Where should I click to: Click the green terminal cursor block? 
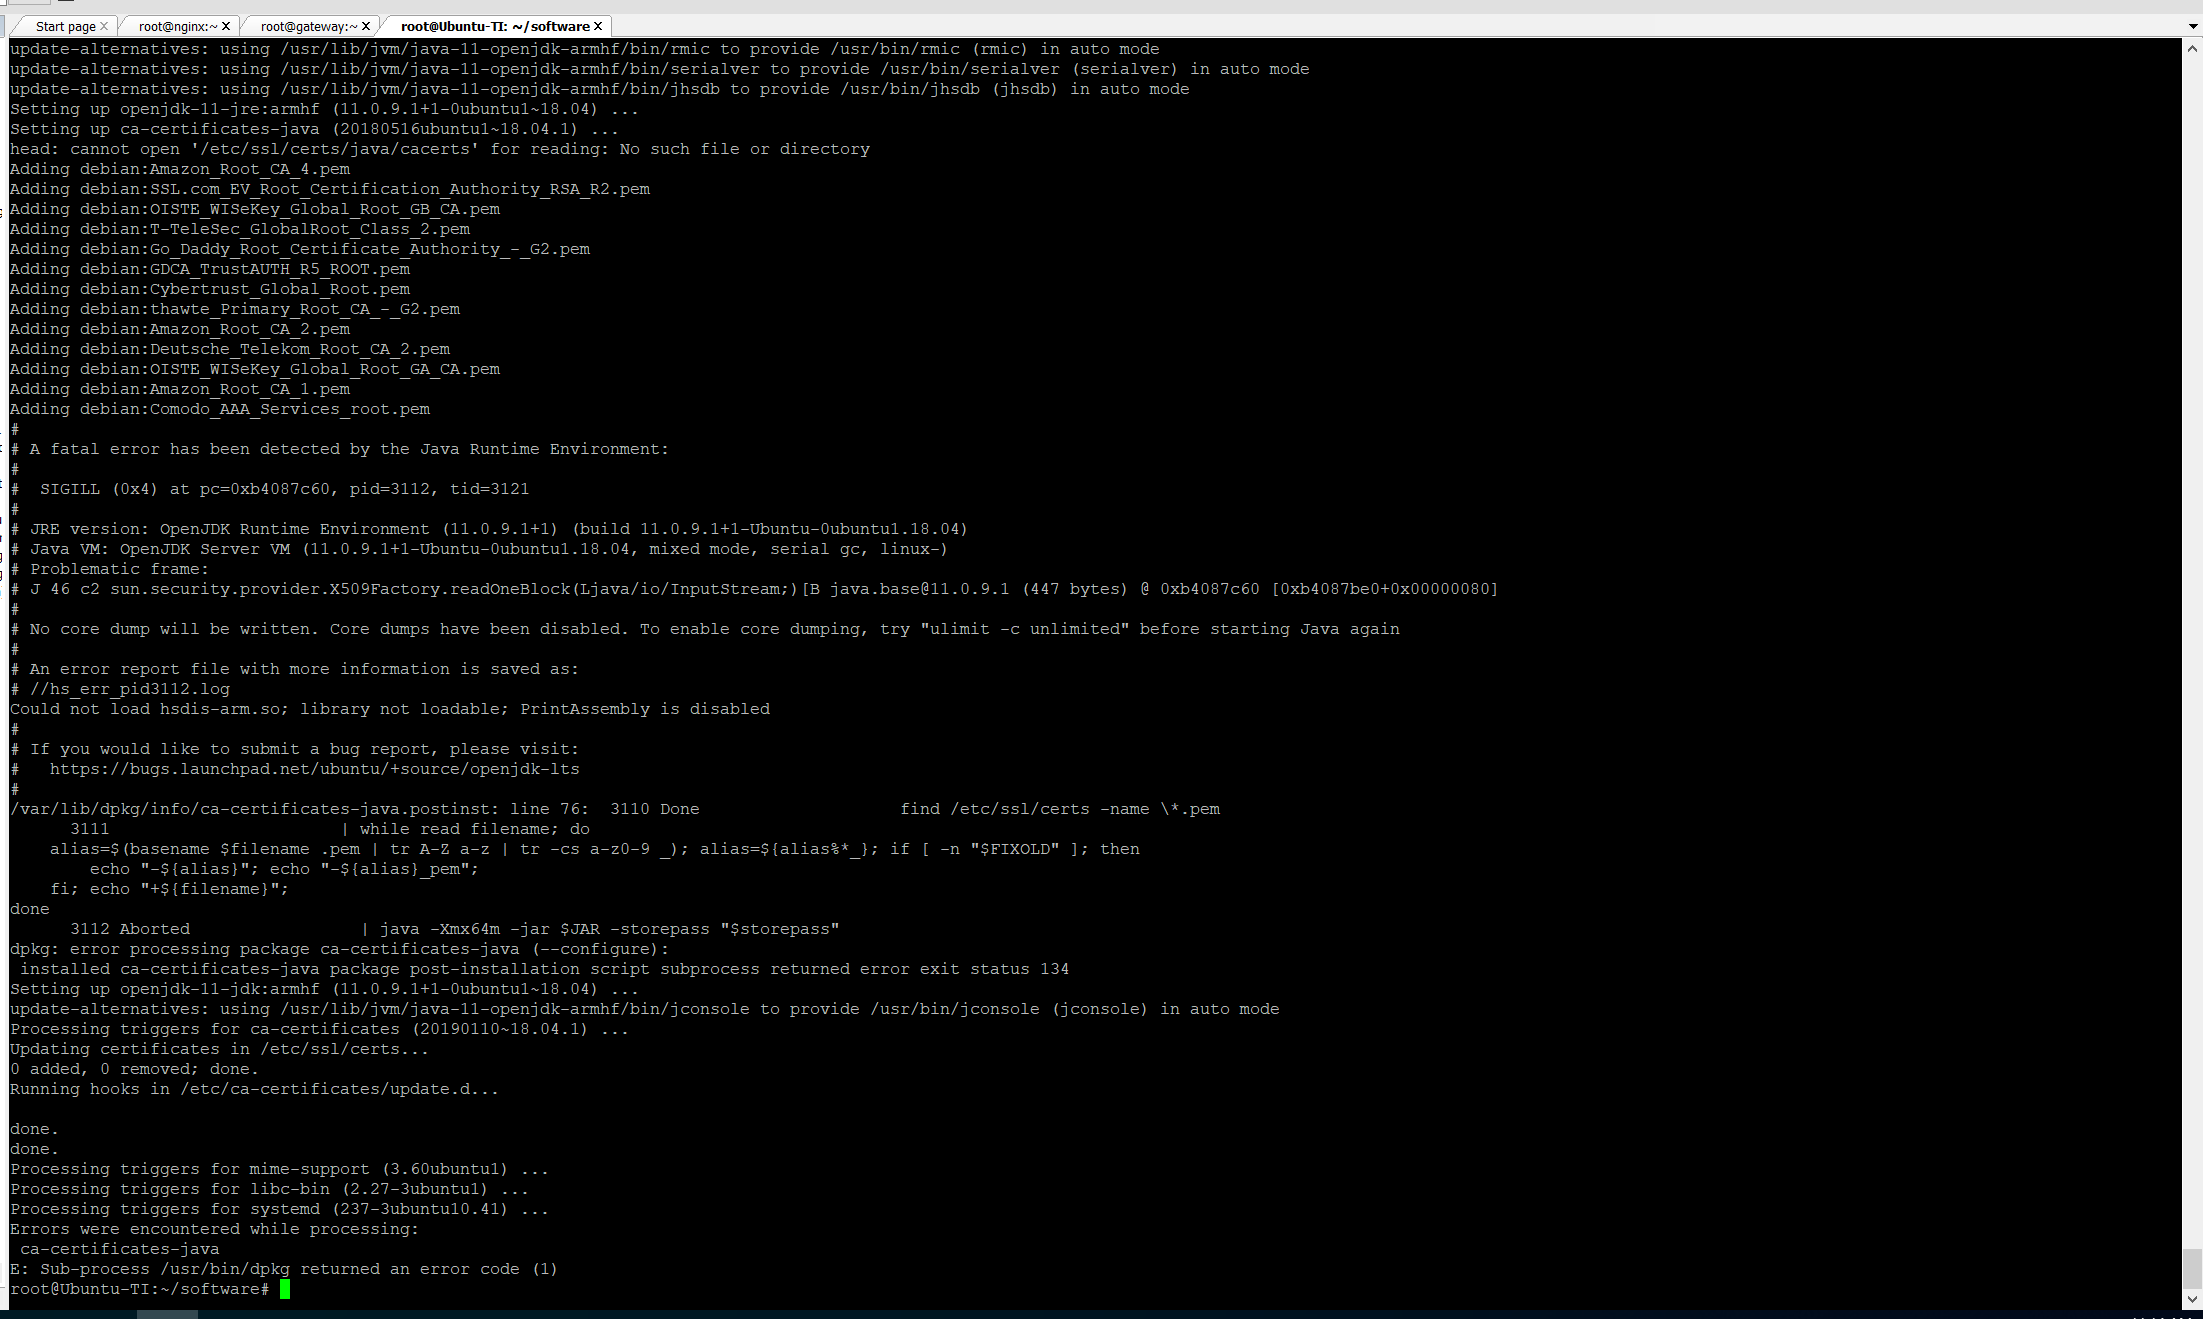285,1289
